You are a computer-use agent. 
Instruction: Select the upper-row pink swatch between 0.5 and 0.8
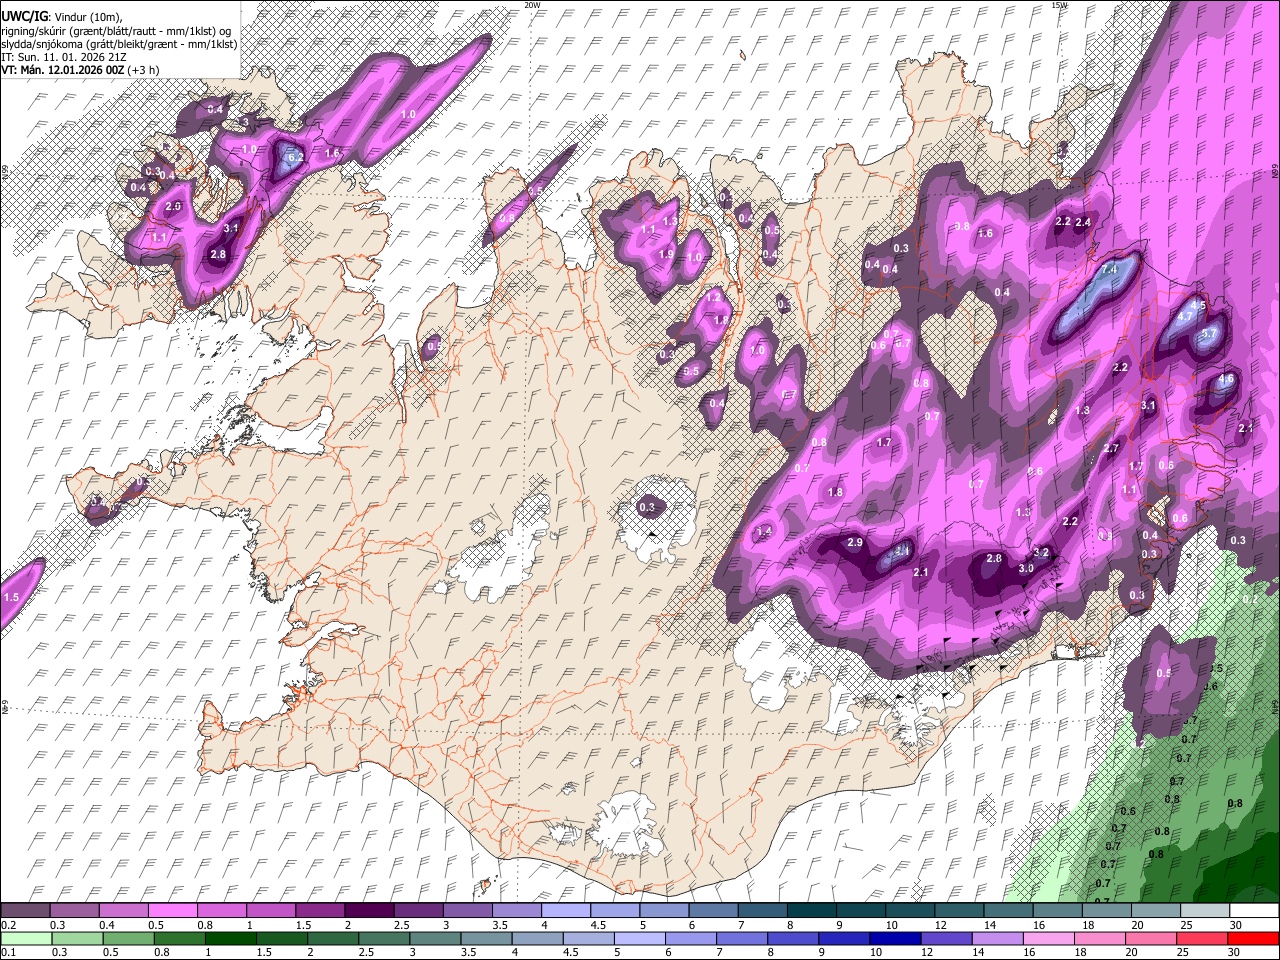[x=172, y=911]
